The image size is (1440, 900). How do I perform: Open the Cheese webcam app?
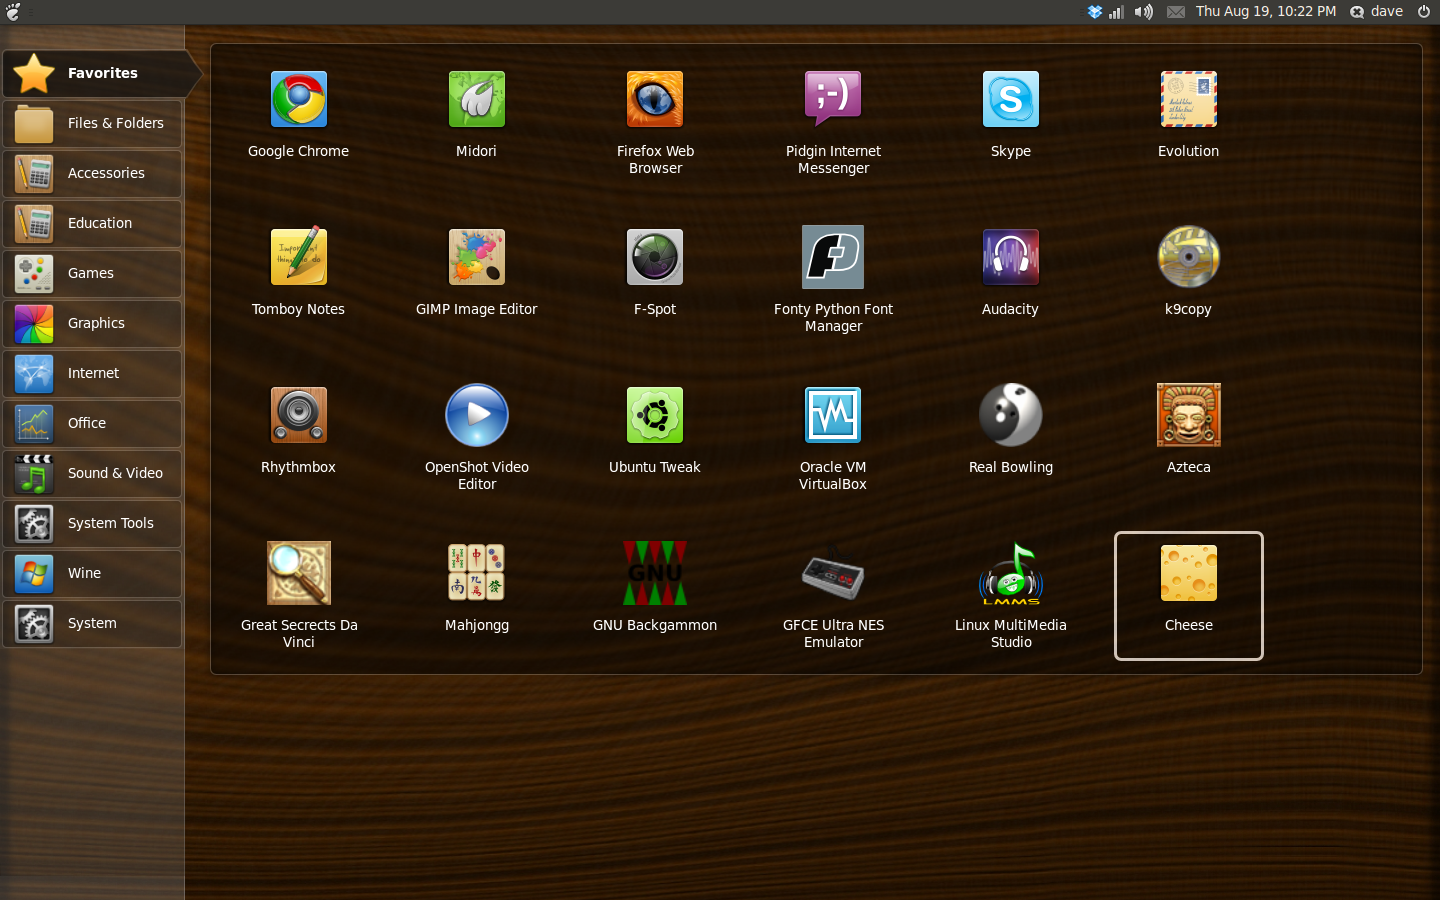1189,596
